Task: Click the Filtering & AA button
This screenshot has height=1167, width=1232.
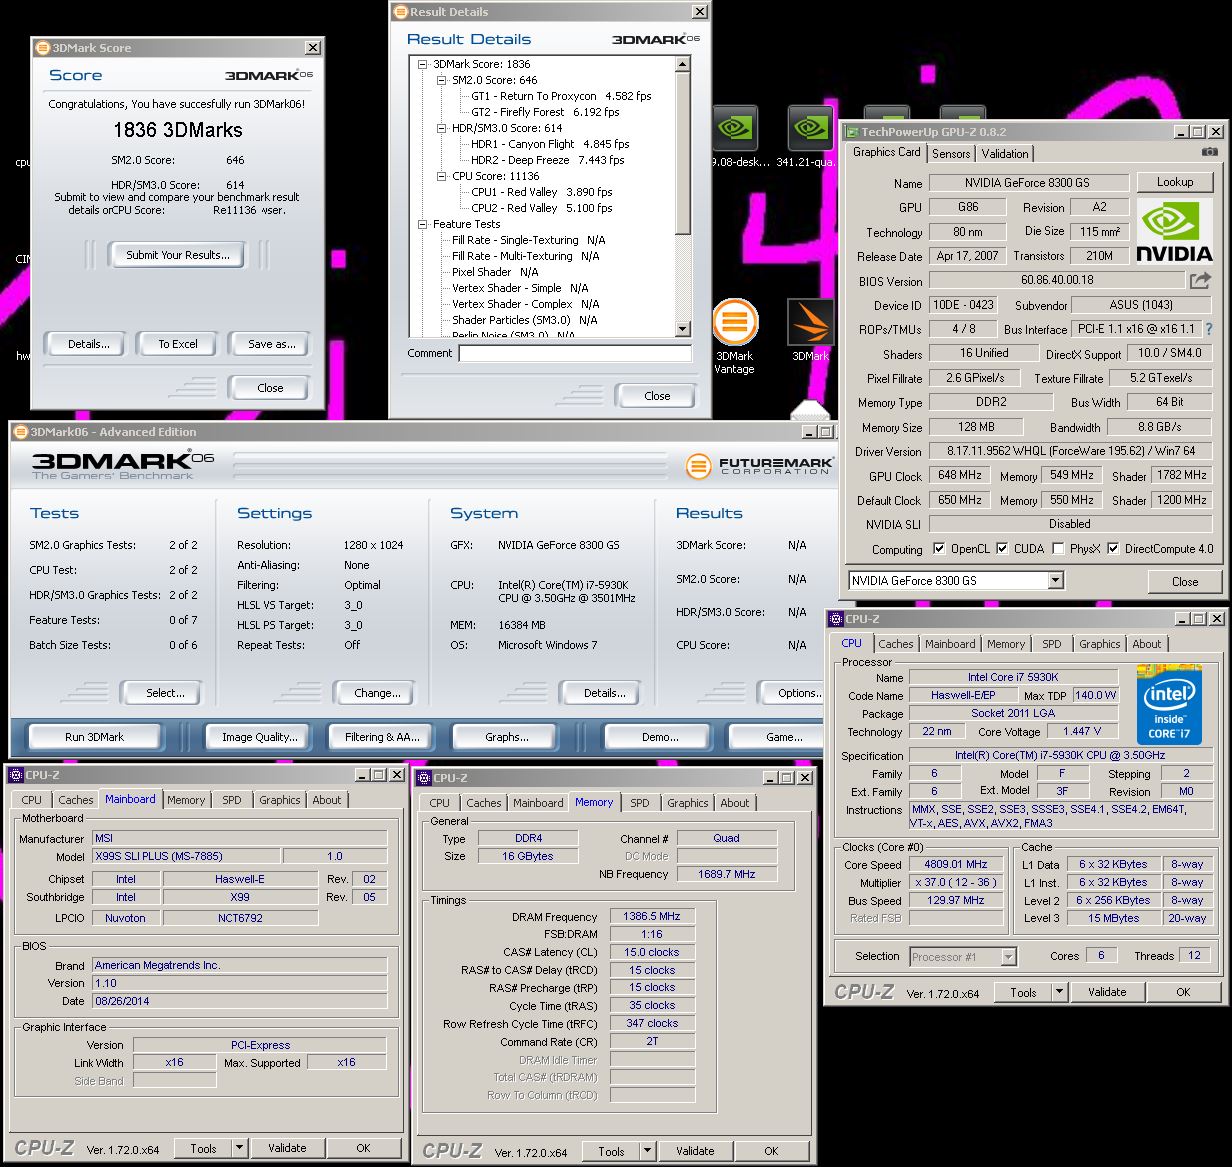Action: (x=382, y=737)
